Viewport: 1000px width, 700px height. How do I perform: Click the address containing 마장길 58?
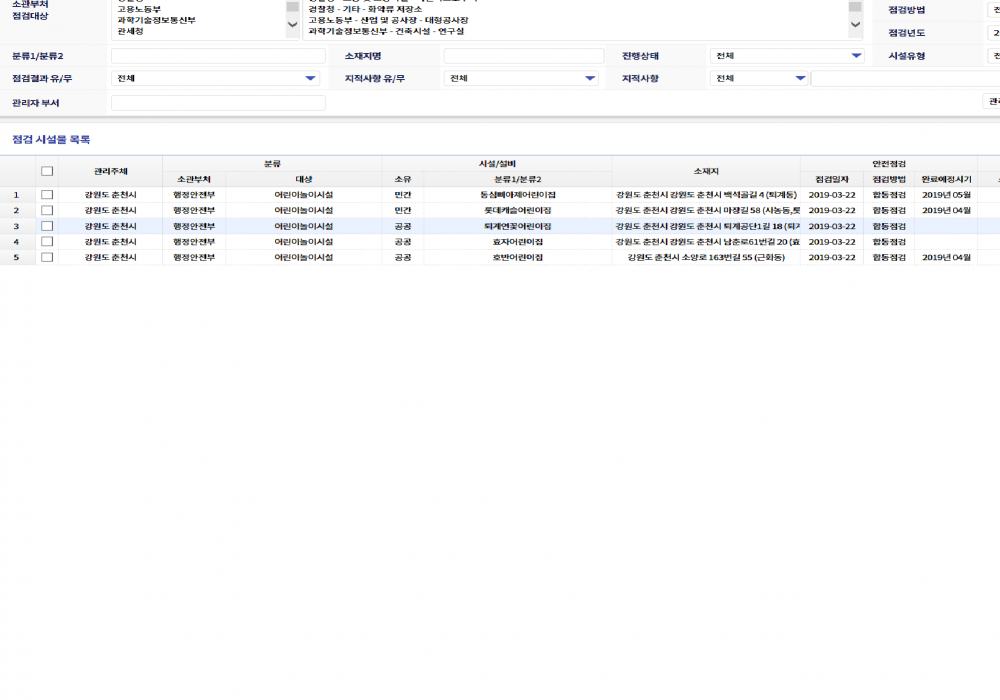[x=707, y=210]
